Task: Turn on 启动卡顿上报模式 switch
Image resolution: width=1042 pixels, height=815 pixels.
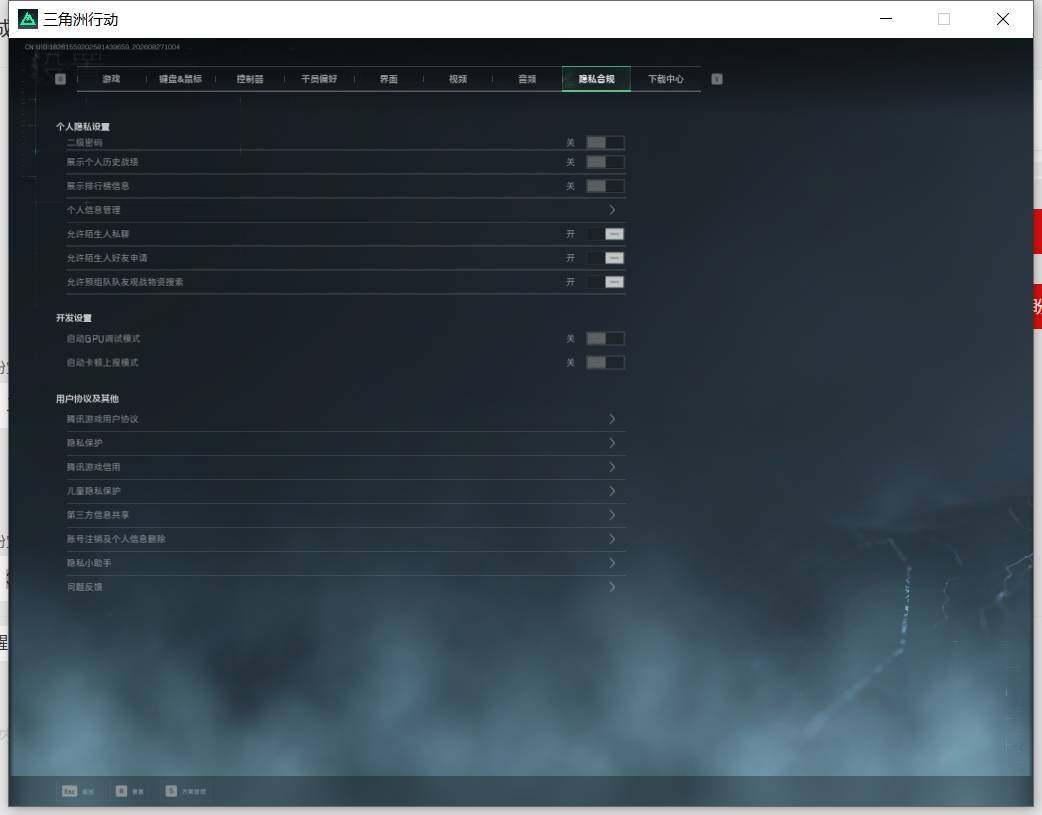Action: click(x=605, y=362)
